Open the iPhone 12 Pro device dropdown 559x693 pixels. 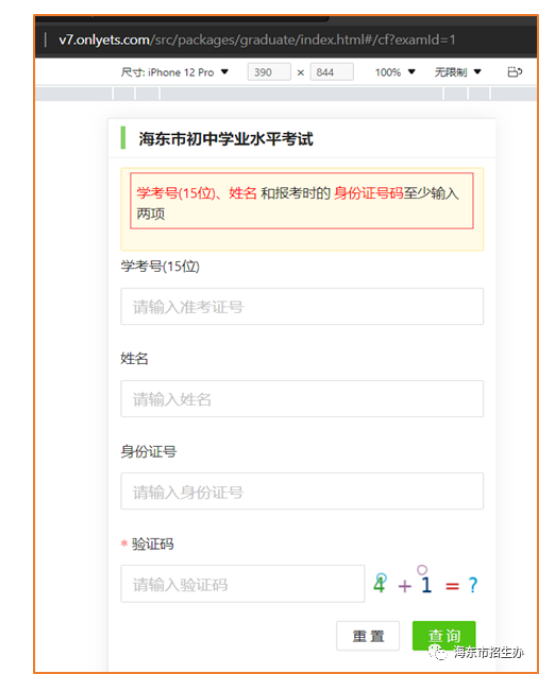(x=175, y=72)
